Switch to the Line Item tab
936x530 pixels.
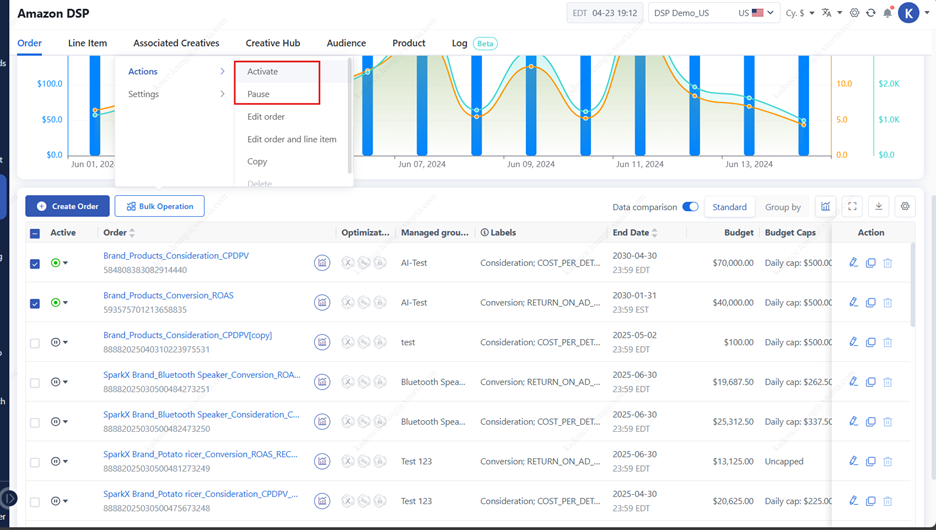coord(87,43)
